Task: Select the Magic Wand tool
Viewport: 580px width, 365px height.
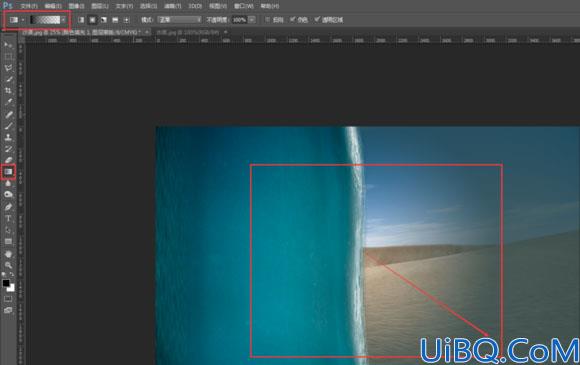Action: (8, 80)
